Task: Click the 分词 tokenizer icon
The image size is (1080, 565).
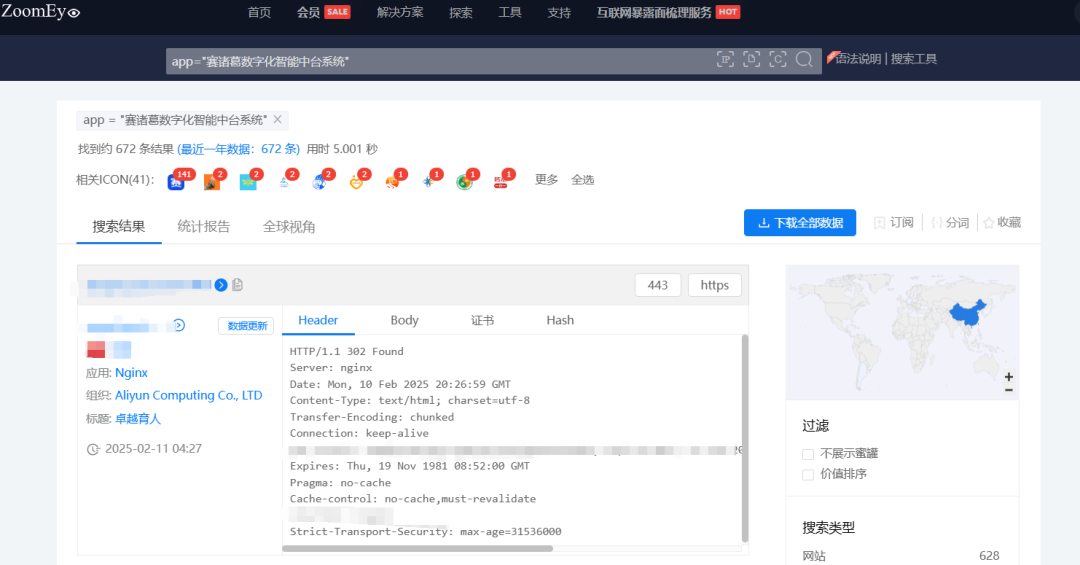Action: 936,223
